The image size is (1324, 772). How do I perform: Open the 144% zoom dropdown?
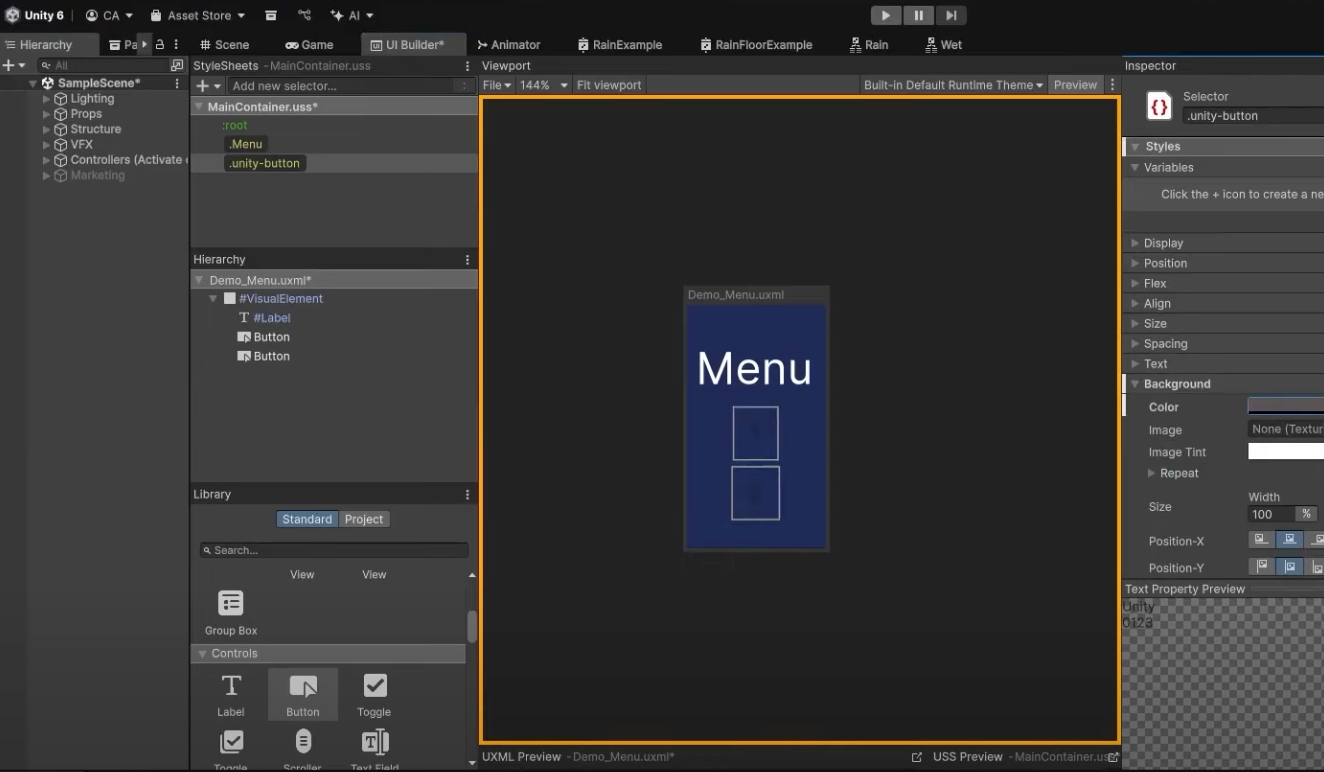click(543, 85)
